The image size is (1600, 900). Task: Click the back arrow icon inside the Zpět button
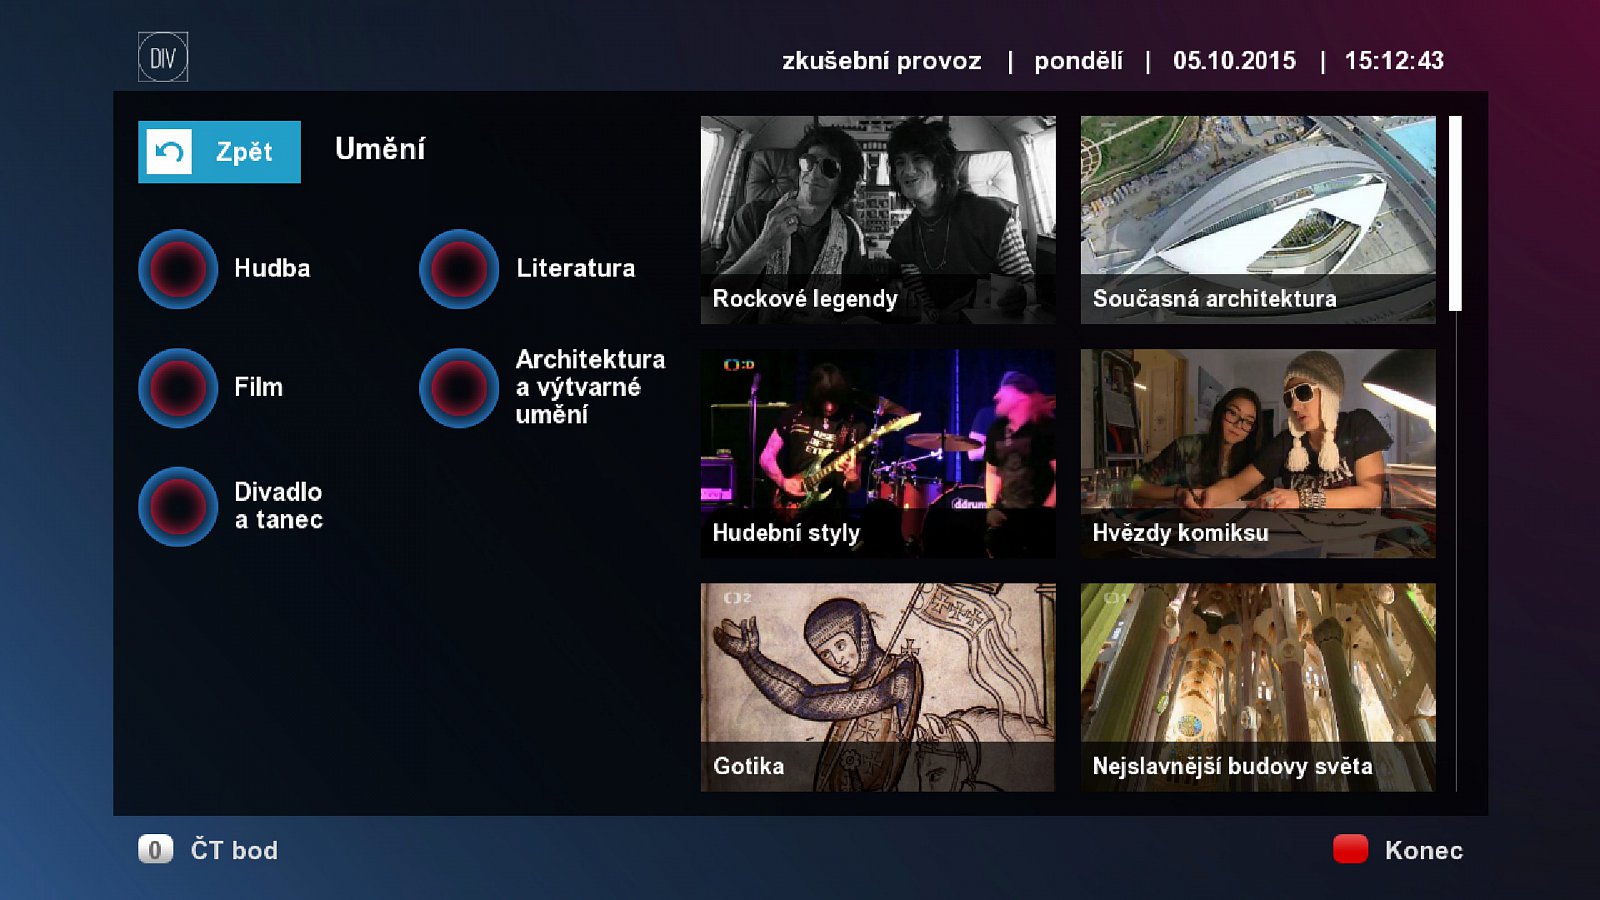168,152
